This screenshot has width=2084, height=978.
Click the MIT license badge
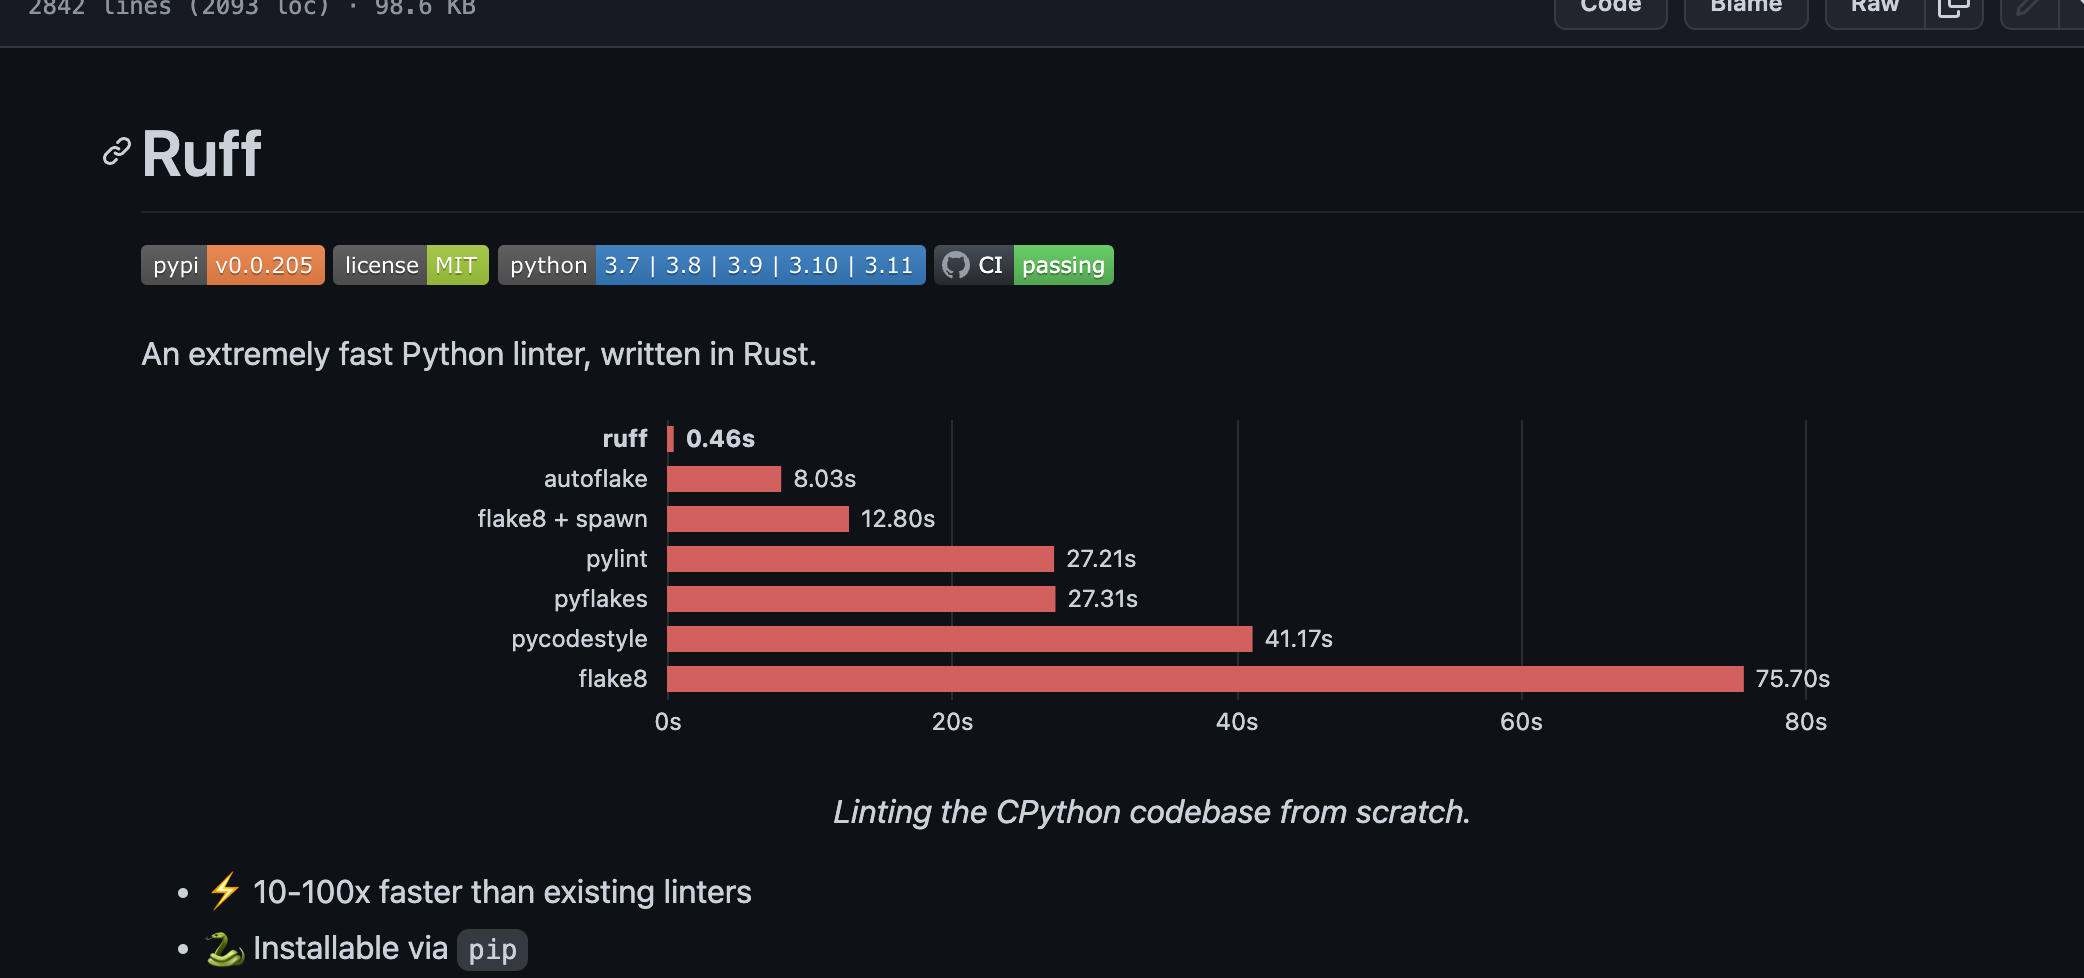click(x=410, y=265)
